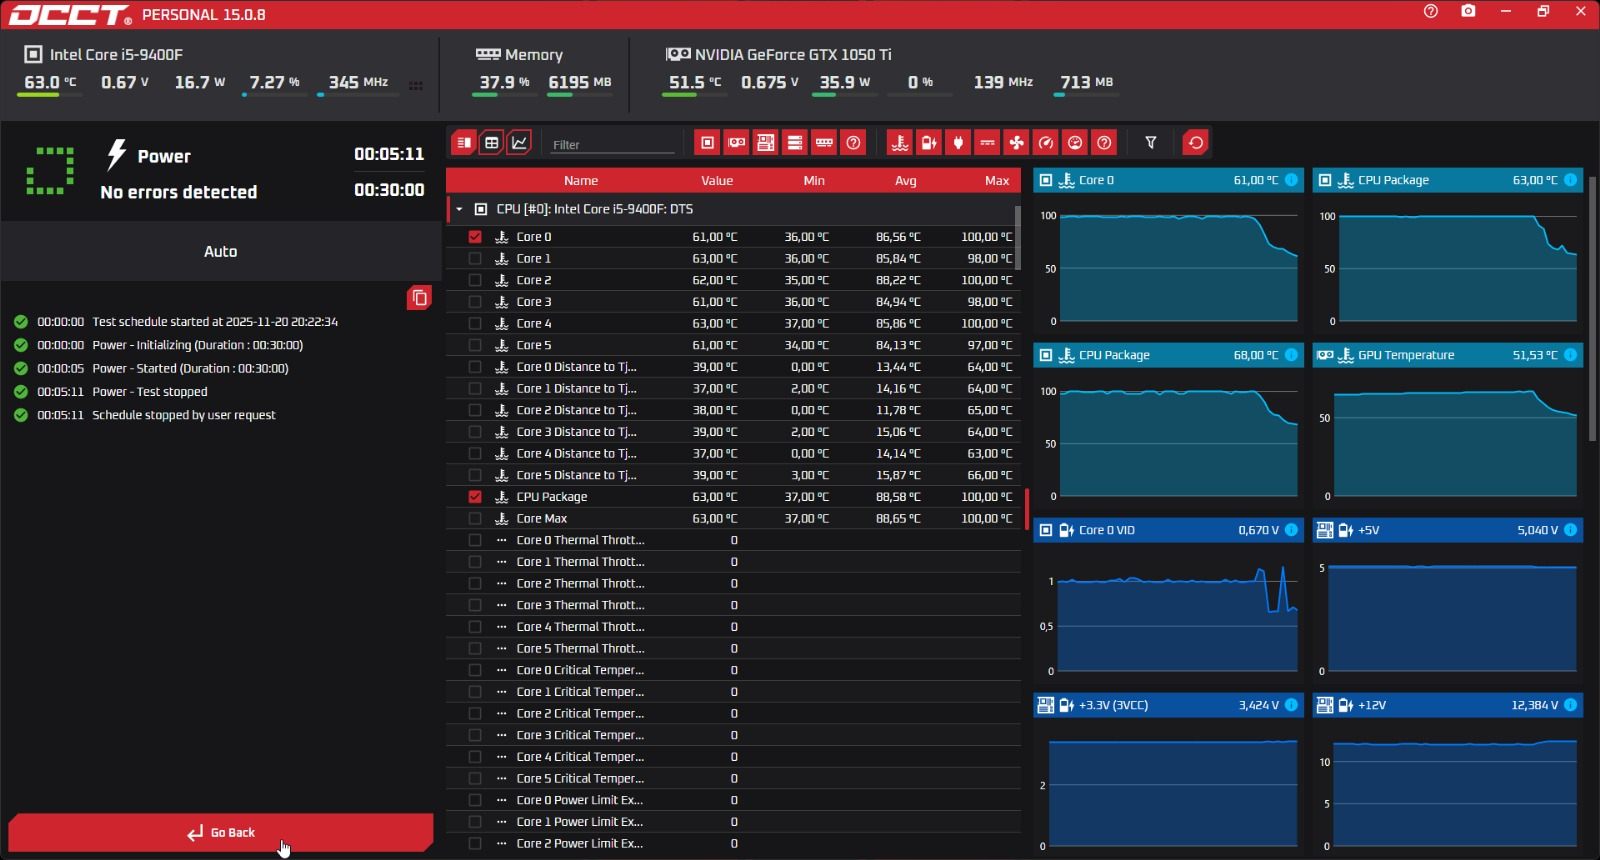This screenshot has height=860, width=1600.
Task: Toggle fan speed readings filter icon
Action: (1017, 143)
